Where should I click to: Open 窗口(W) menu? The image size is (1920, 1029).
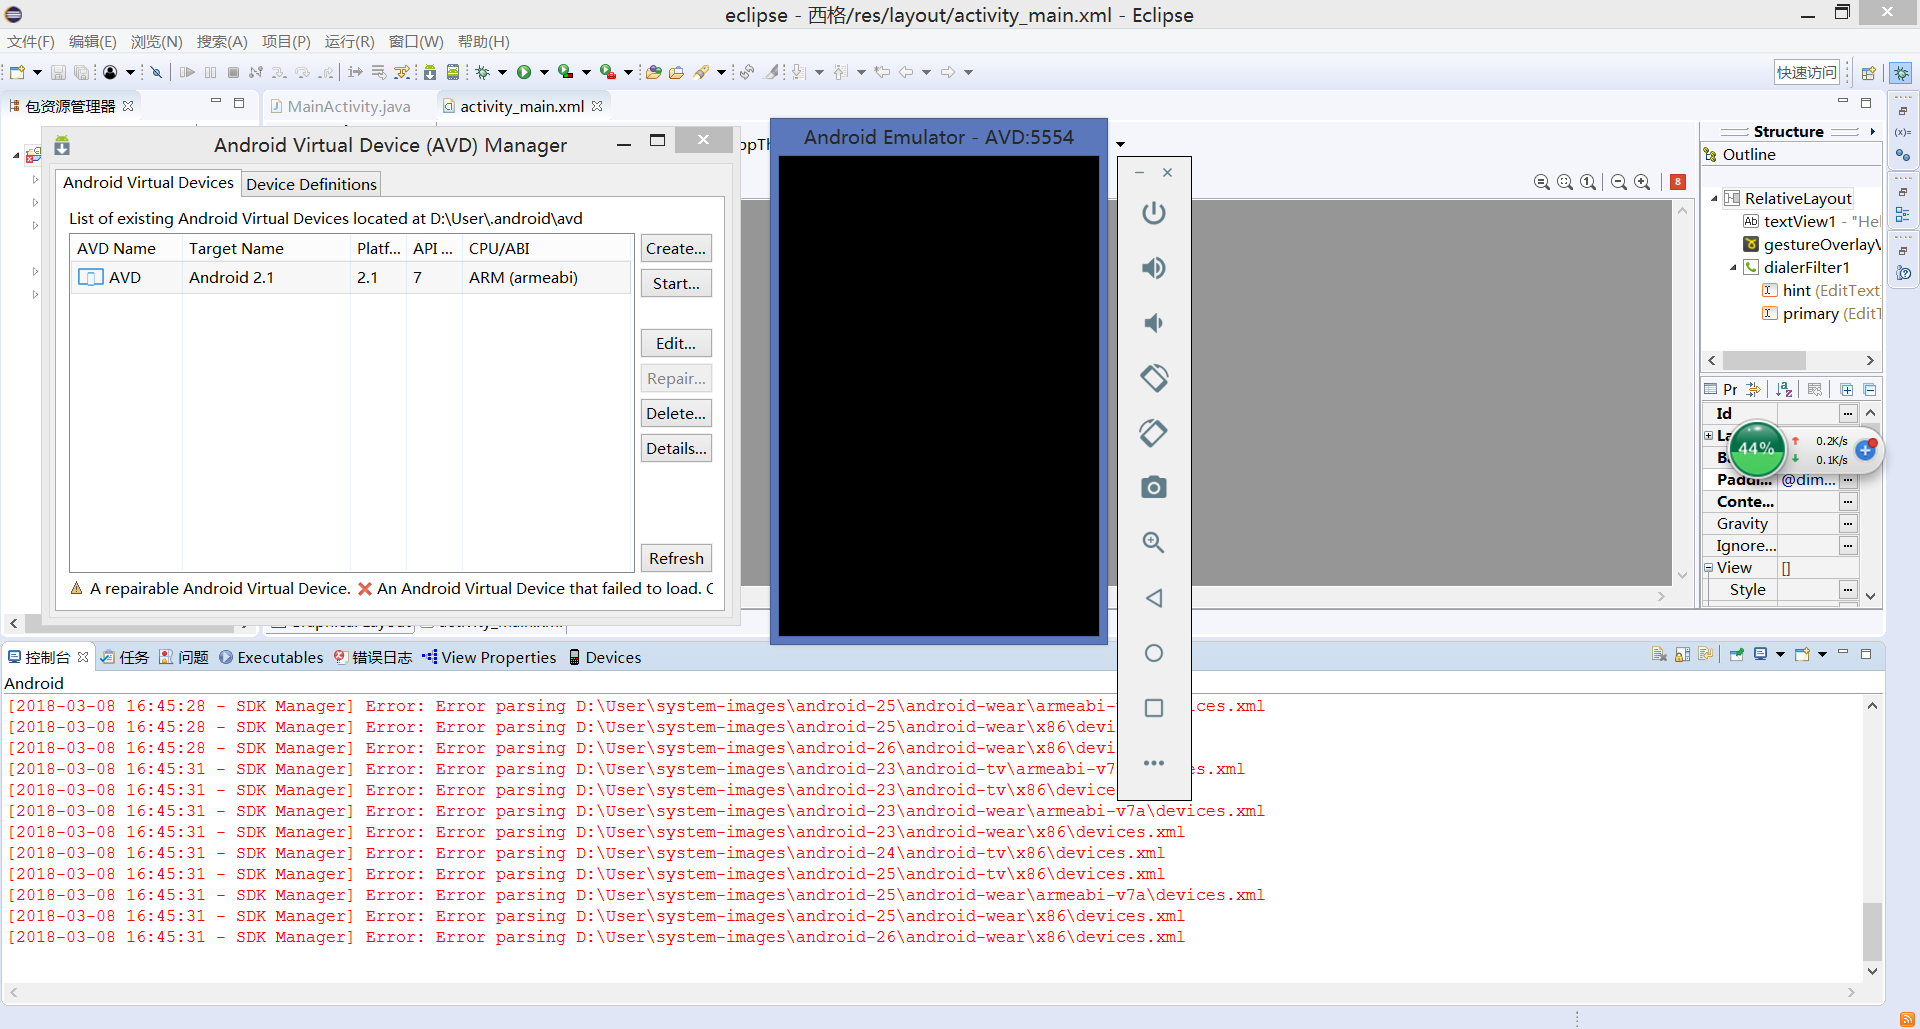[416, 41]
